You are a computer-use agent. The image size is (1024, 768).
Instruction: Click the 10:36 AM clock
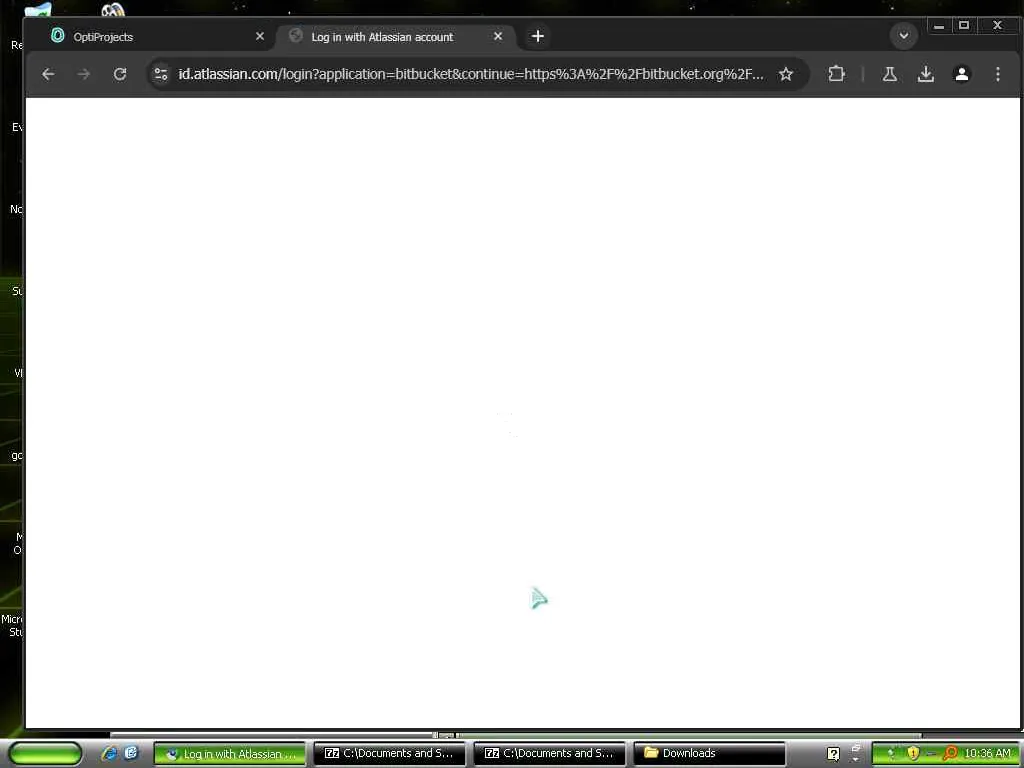(x=987, y=754)
